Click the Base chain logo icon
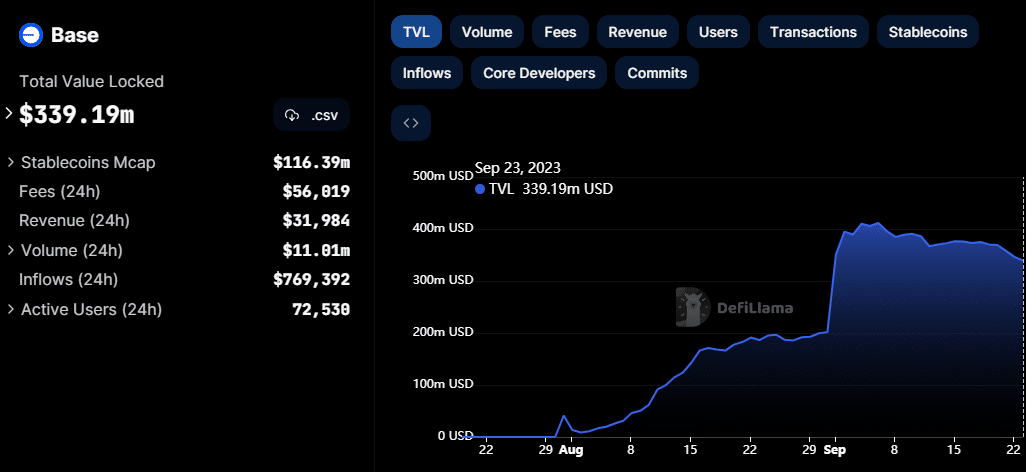 (x=31, y=35)
